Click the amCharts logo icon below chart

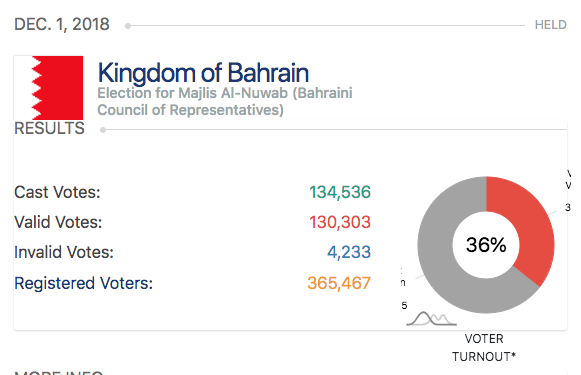point(431,319)
